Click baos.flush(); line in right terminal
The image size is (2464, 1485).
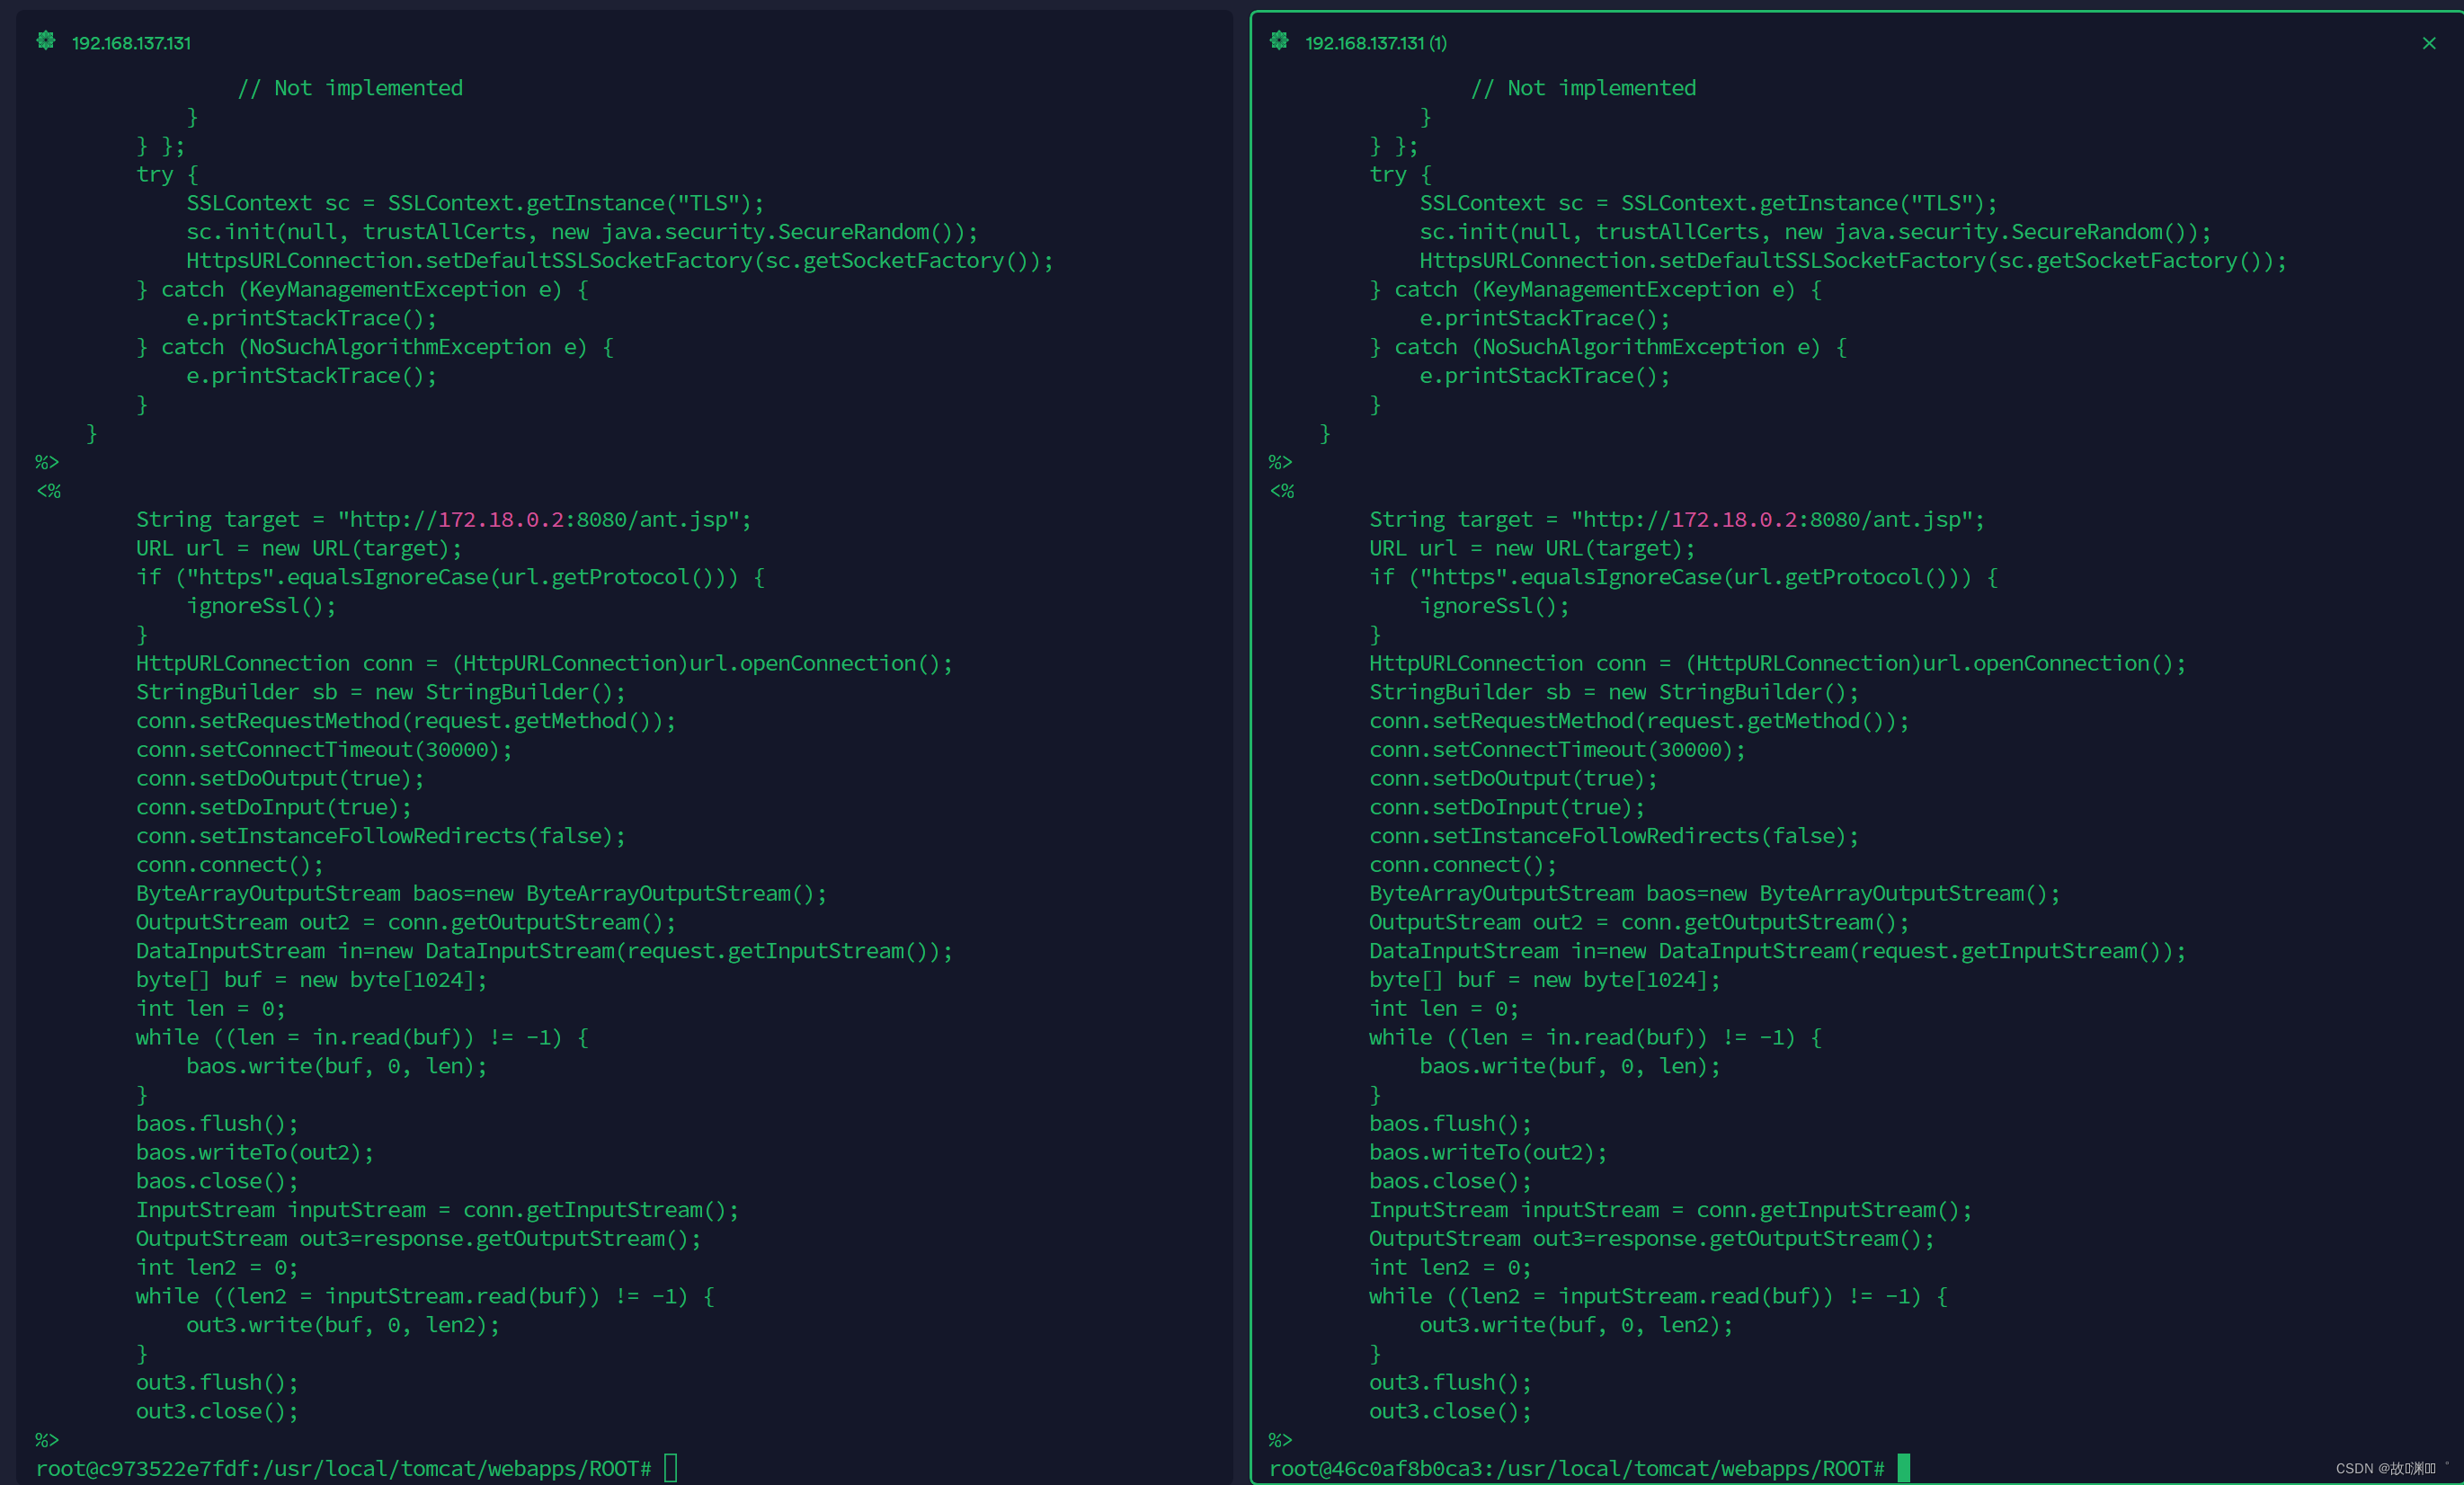coord(1450,1124)
